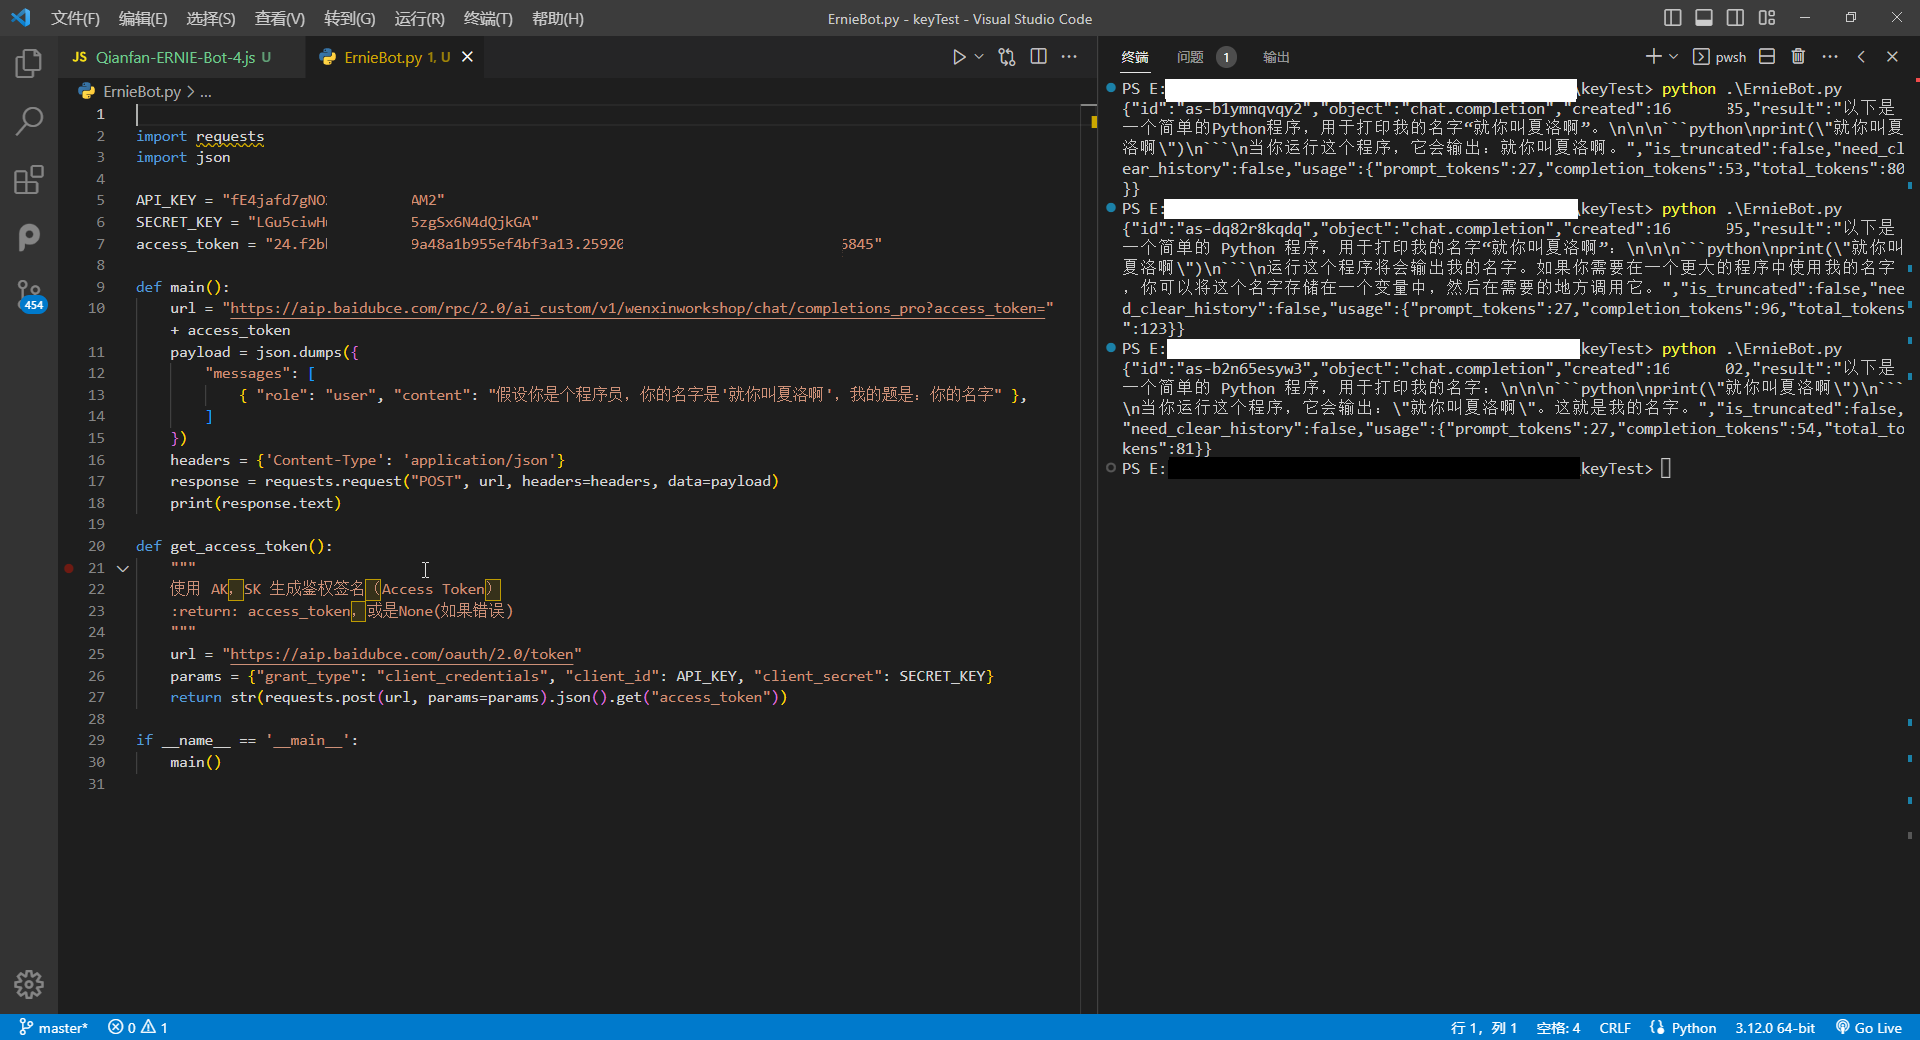
Task: Select language mode Python in status bar
Action: (1693, 1027)
